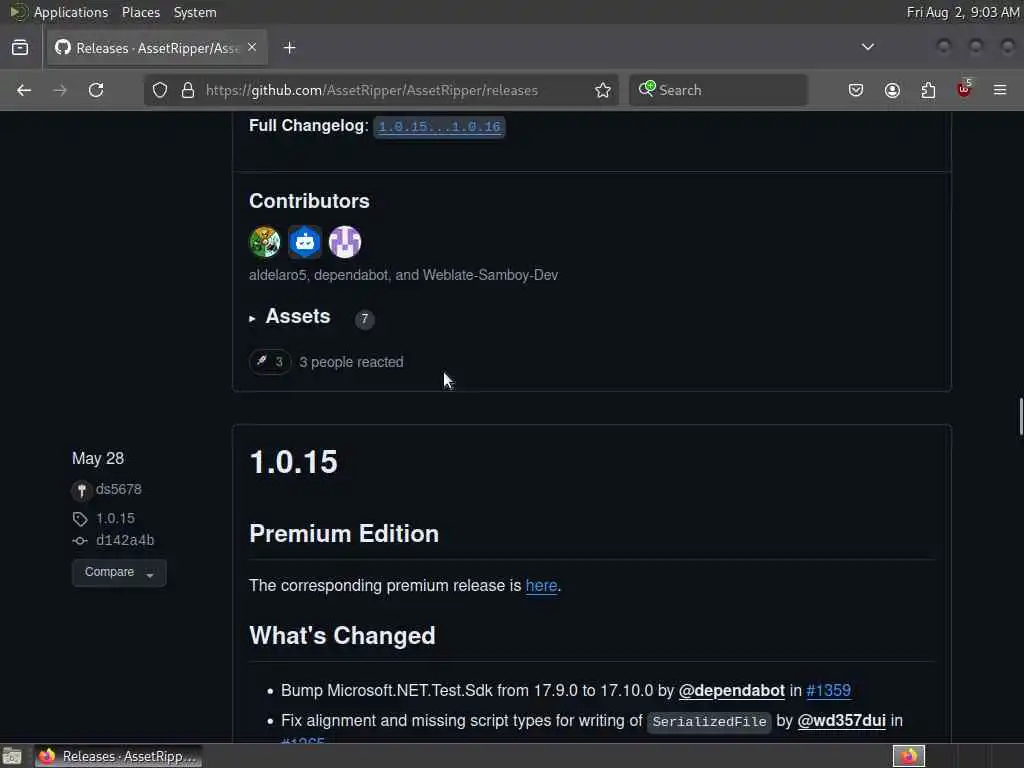Open the dependabot contributor avatar
This screenshot has height=768, width=1024.
(x=305, y=242)
